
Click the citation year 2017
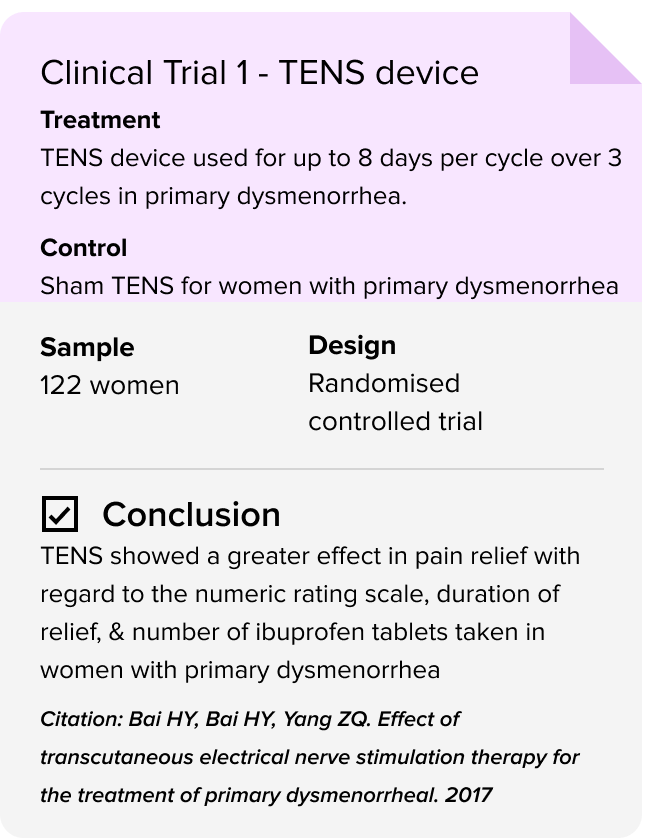[468, 795]
